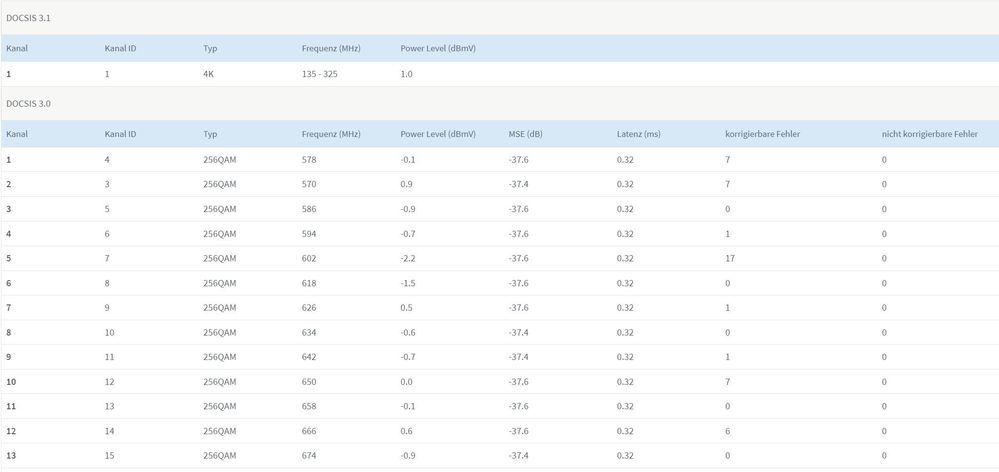Select the power level 0.9 cell
This screenshot has width=999, height=472.
click(x=406, y=184)
